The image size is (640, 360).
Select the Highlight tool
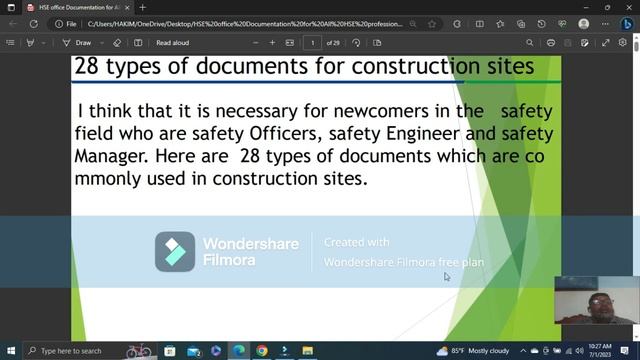[30, 42]
